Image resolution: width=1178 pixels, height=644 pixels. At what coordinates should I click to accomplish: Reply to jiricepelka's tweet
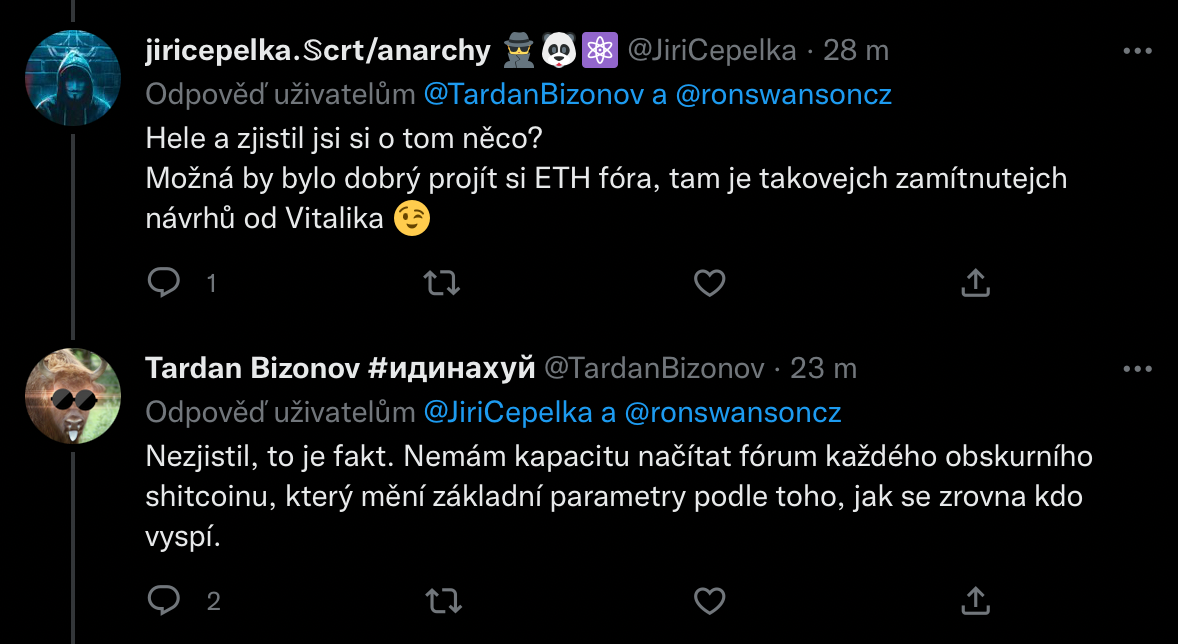point(163,283)
